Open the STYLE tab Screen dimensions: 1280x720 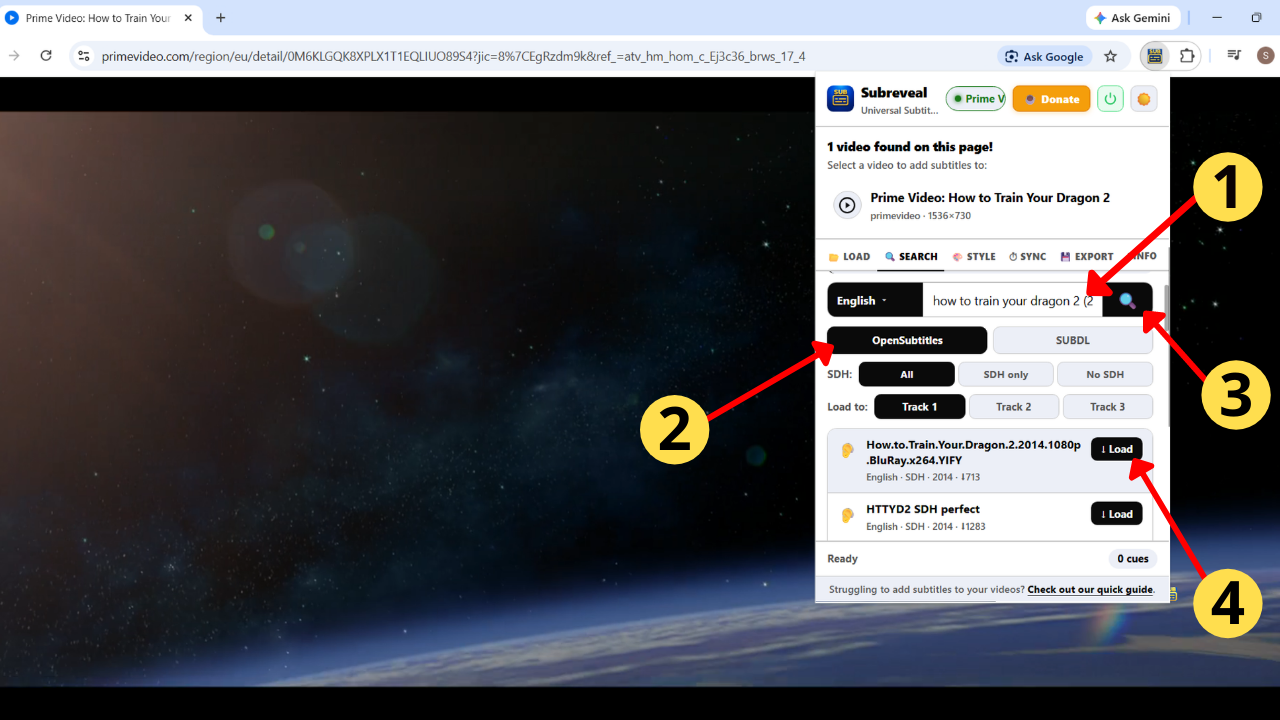[x=974, y=257]
